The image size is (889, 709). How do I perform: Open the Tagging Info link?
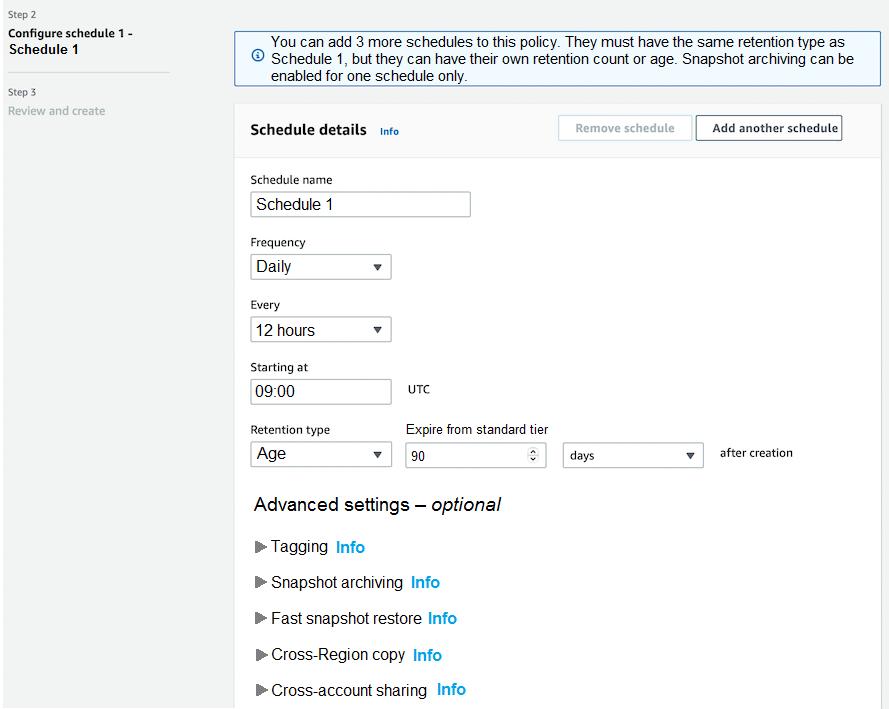pyautogui.click(x=350, y=547)
